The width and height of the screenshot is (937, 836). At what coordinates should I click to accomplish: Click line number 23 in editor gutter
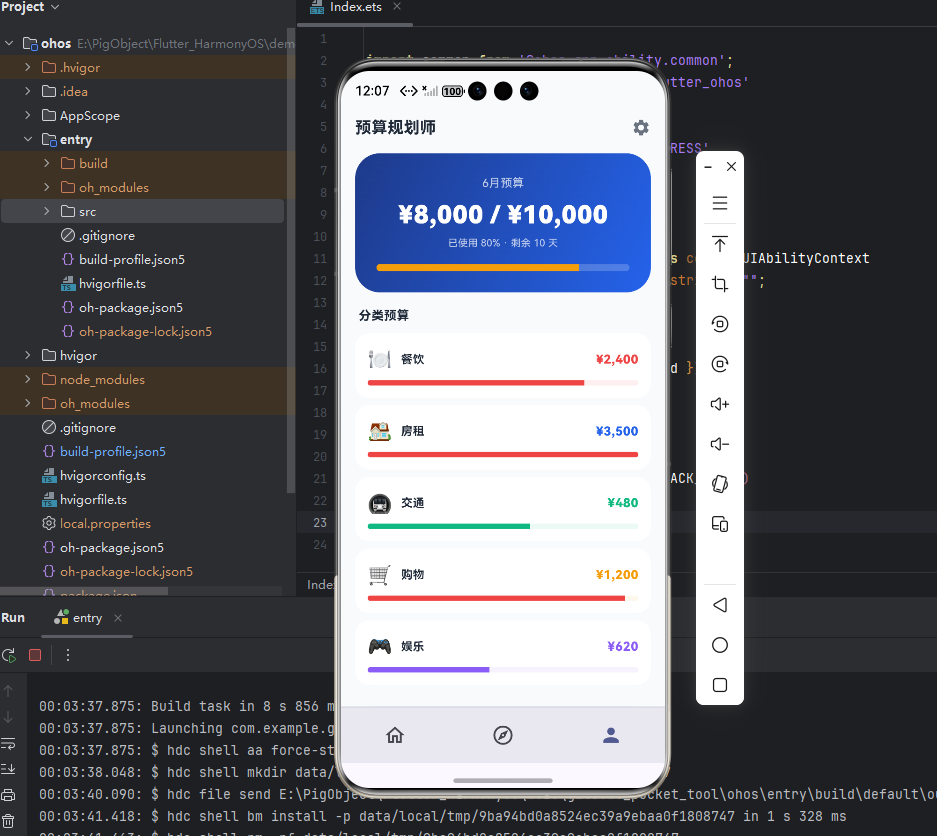320,522
